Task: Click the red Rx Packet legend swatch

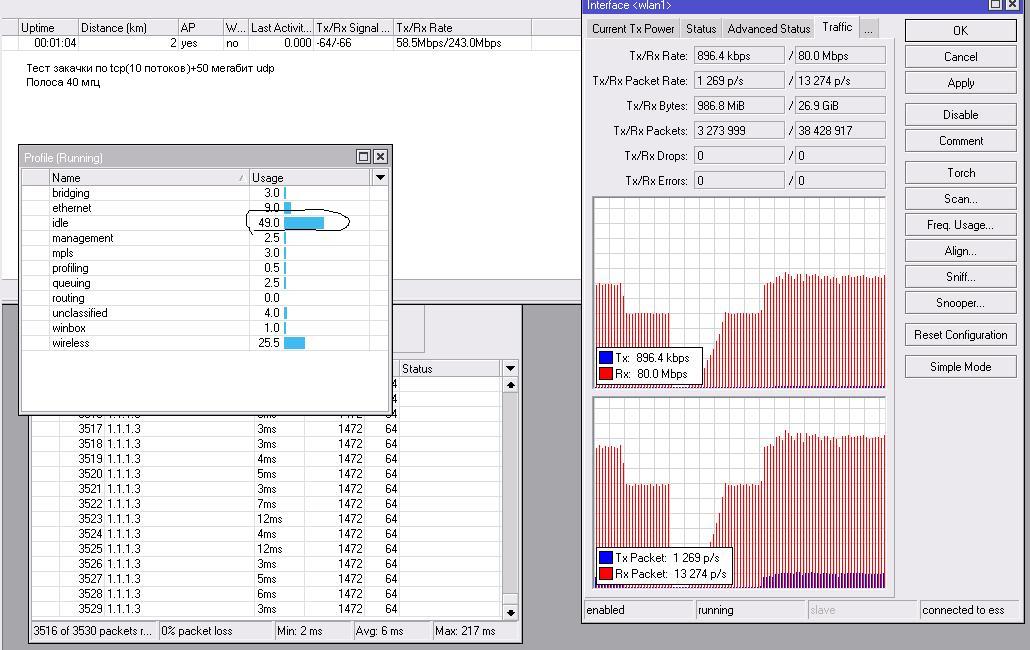Action: coord(605,574)
